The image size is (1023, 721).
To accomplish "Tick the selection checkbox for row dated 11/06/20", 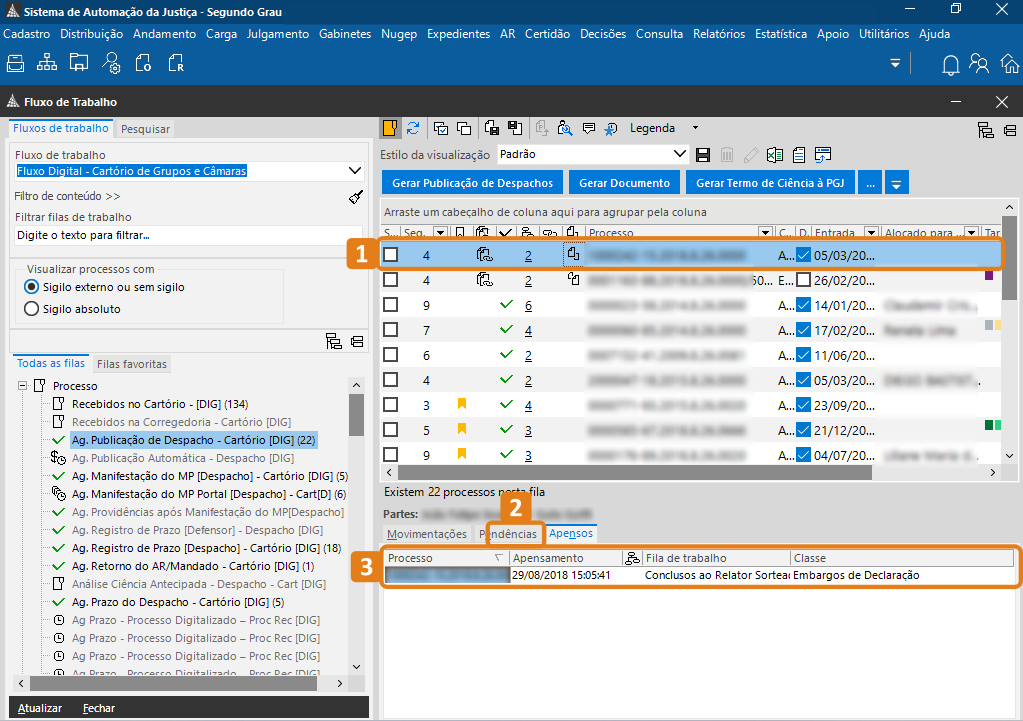I will tap(391, 355).
